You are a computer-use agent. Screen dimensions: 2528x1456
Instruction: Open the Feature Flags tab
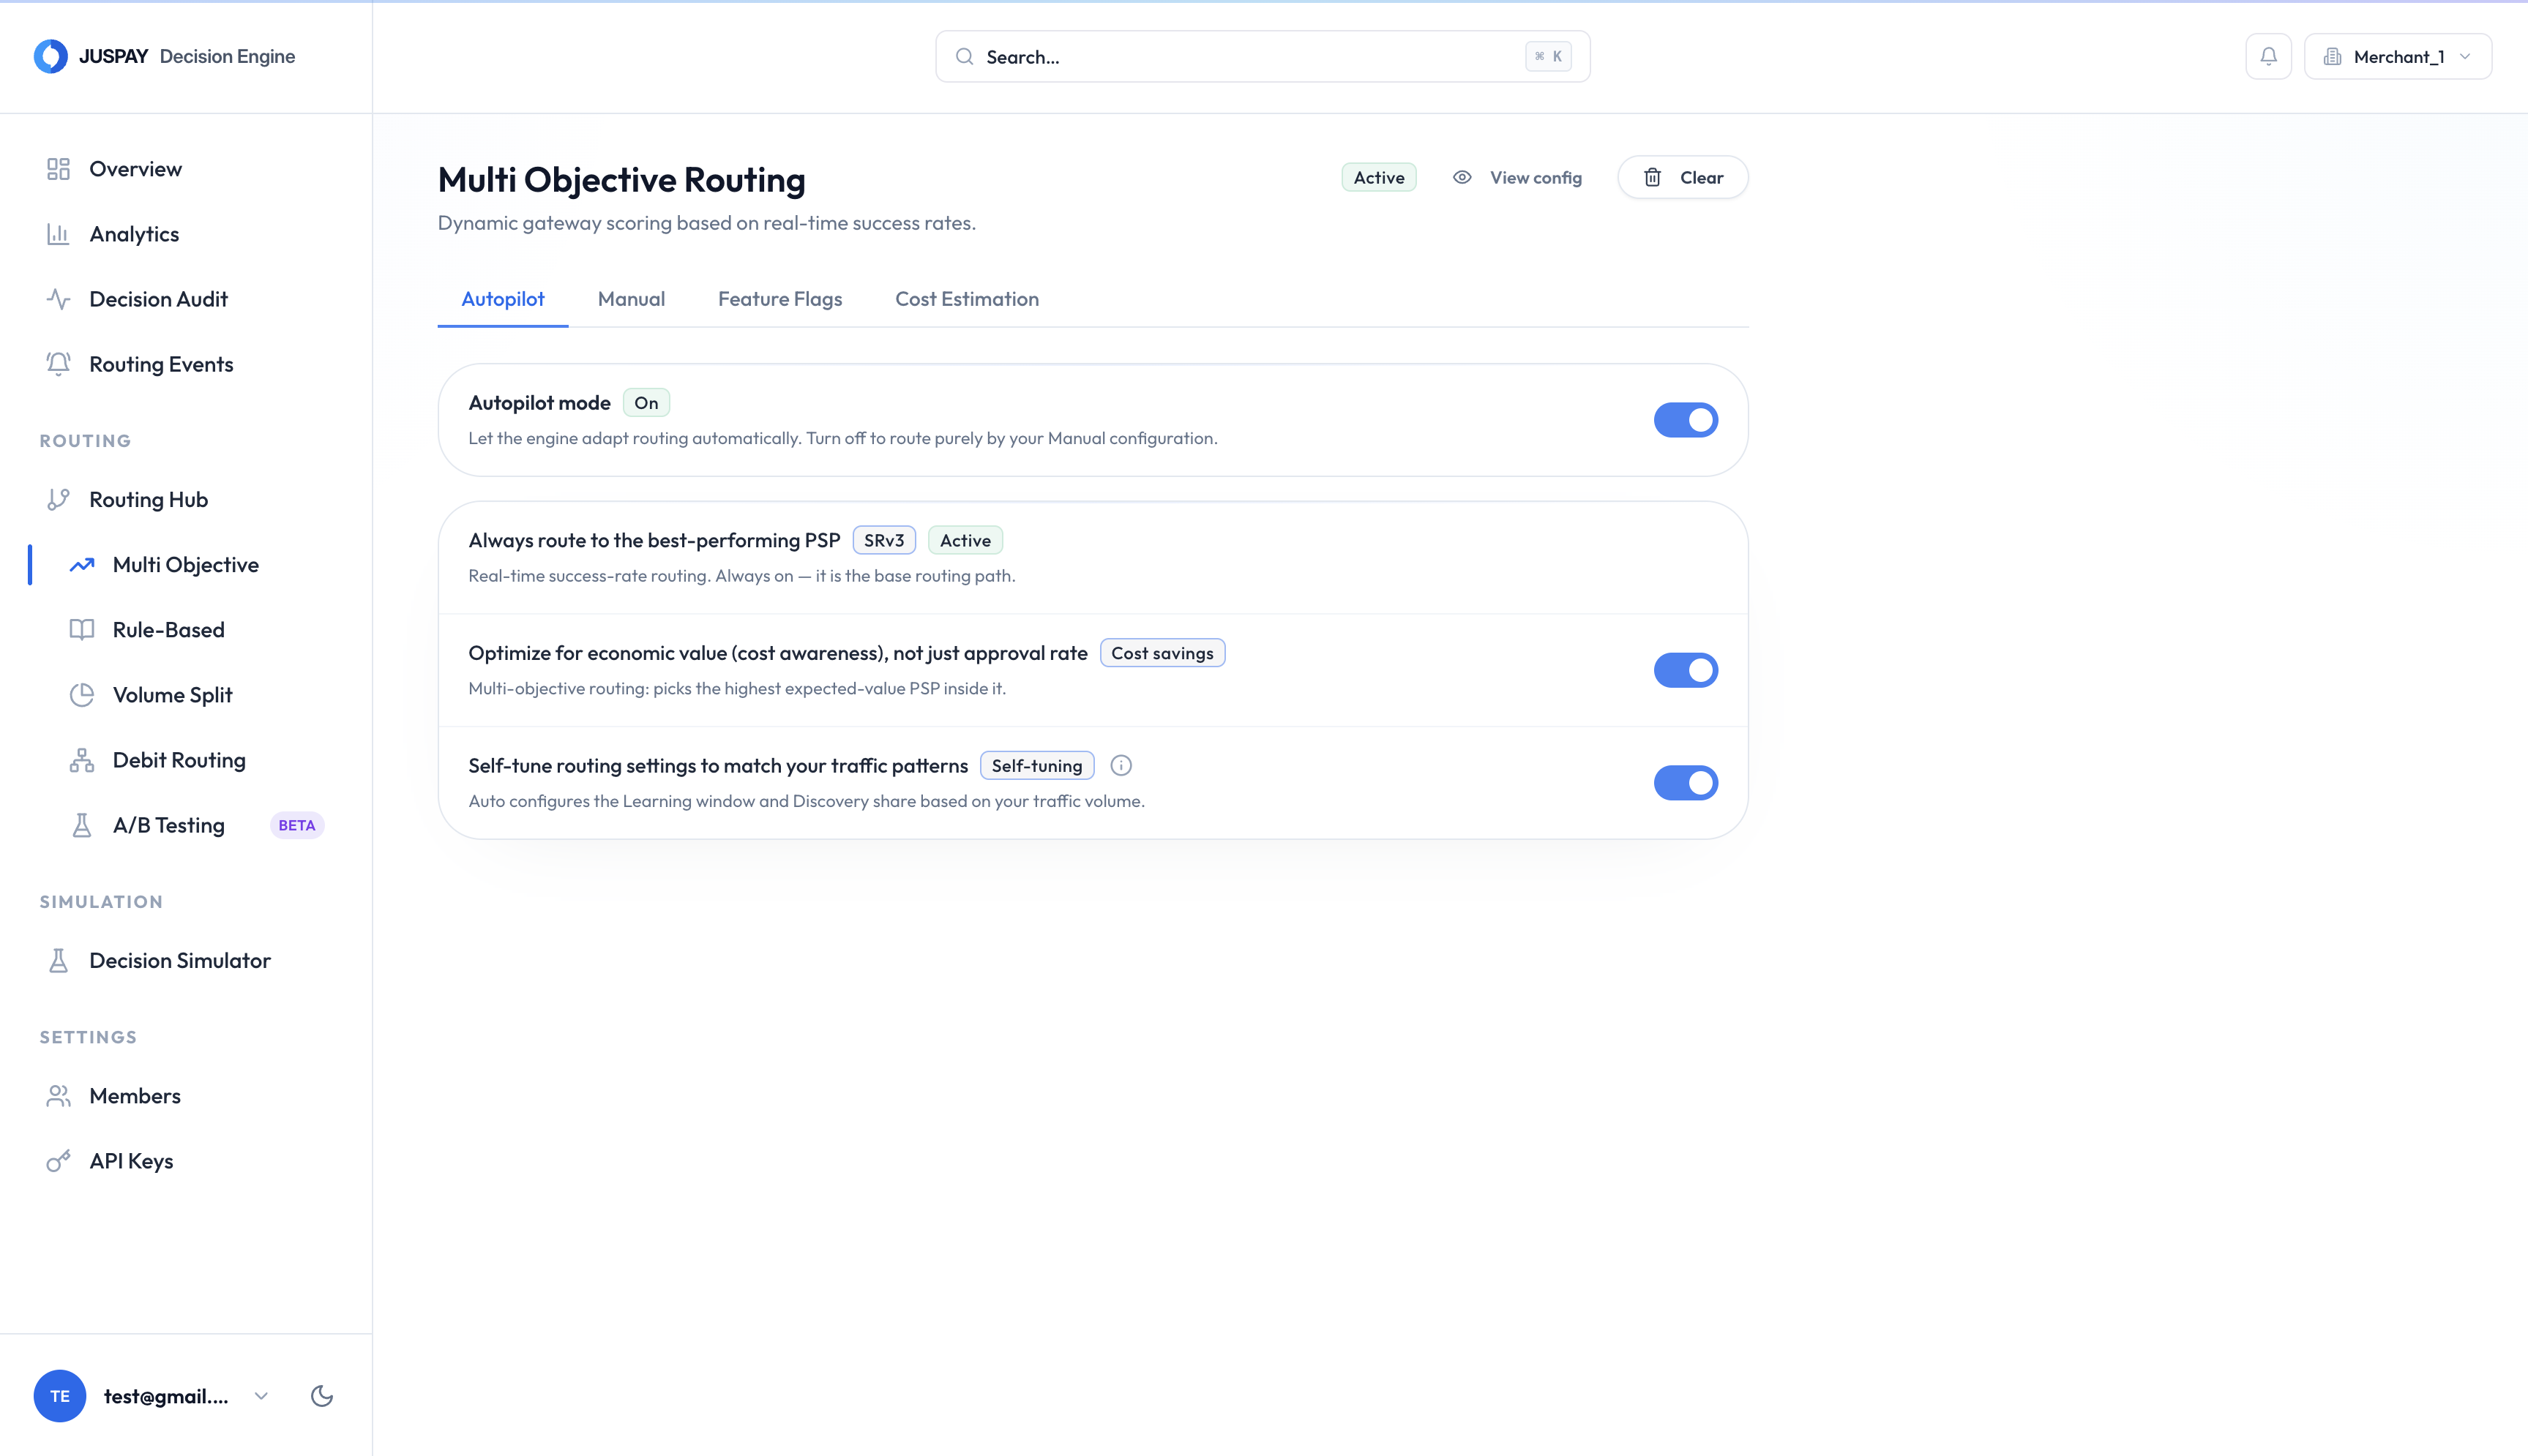point(780,299)
